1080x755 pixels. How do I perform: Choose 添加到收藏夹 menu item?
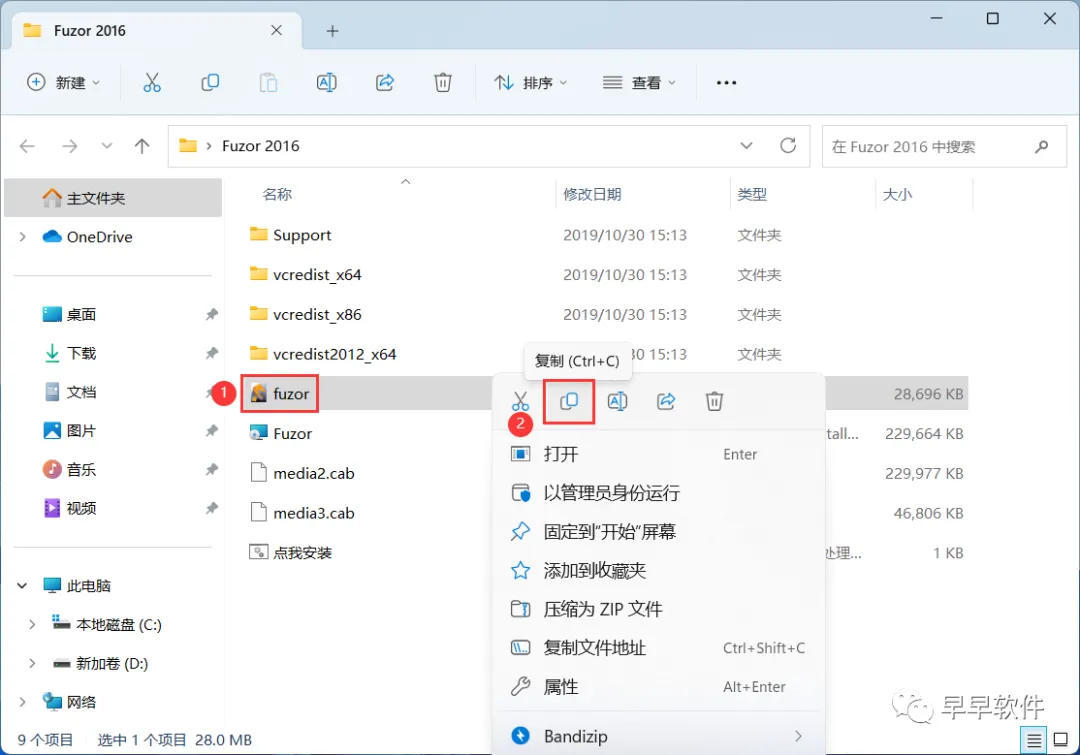(658, 570)
